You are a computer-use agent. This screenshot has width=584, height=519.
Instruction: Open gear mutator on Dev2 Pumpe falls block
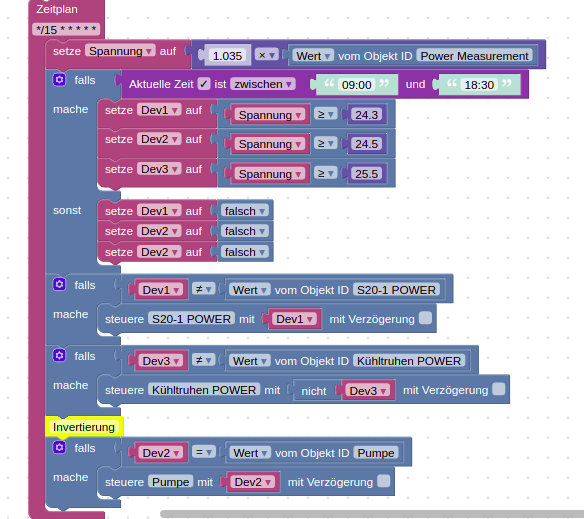coord(59,447)
